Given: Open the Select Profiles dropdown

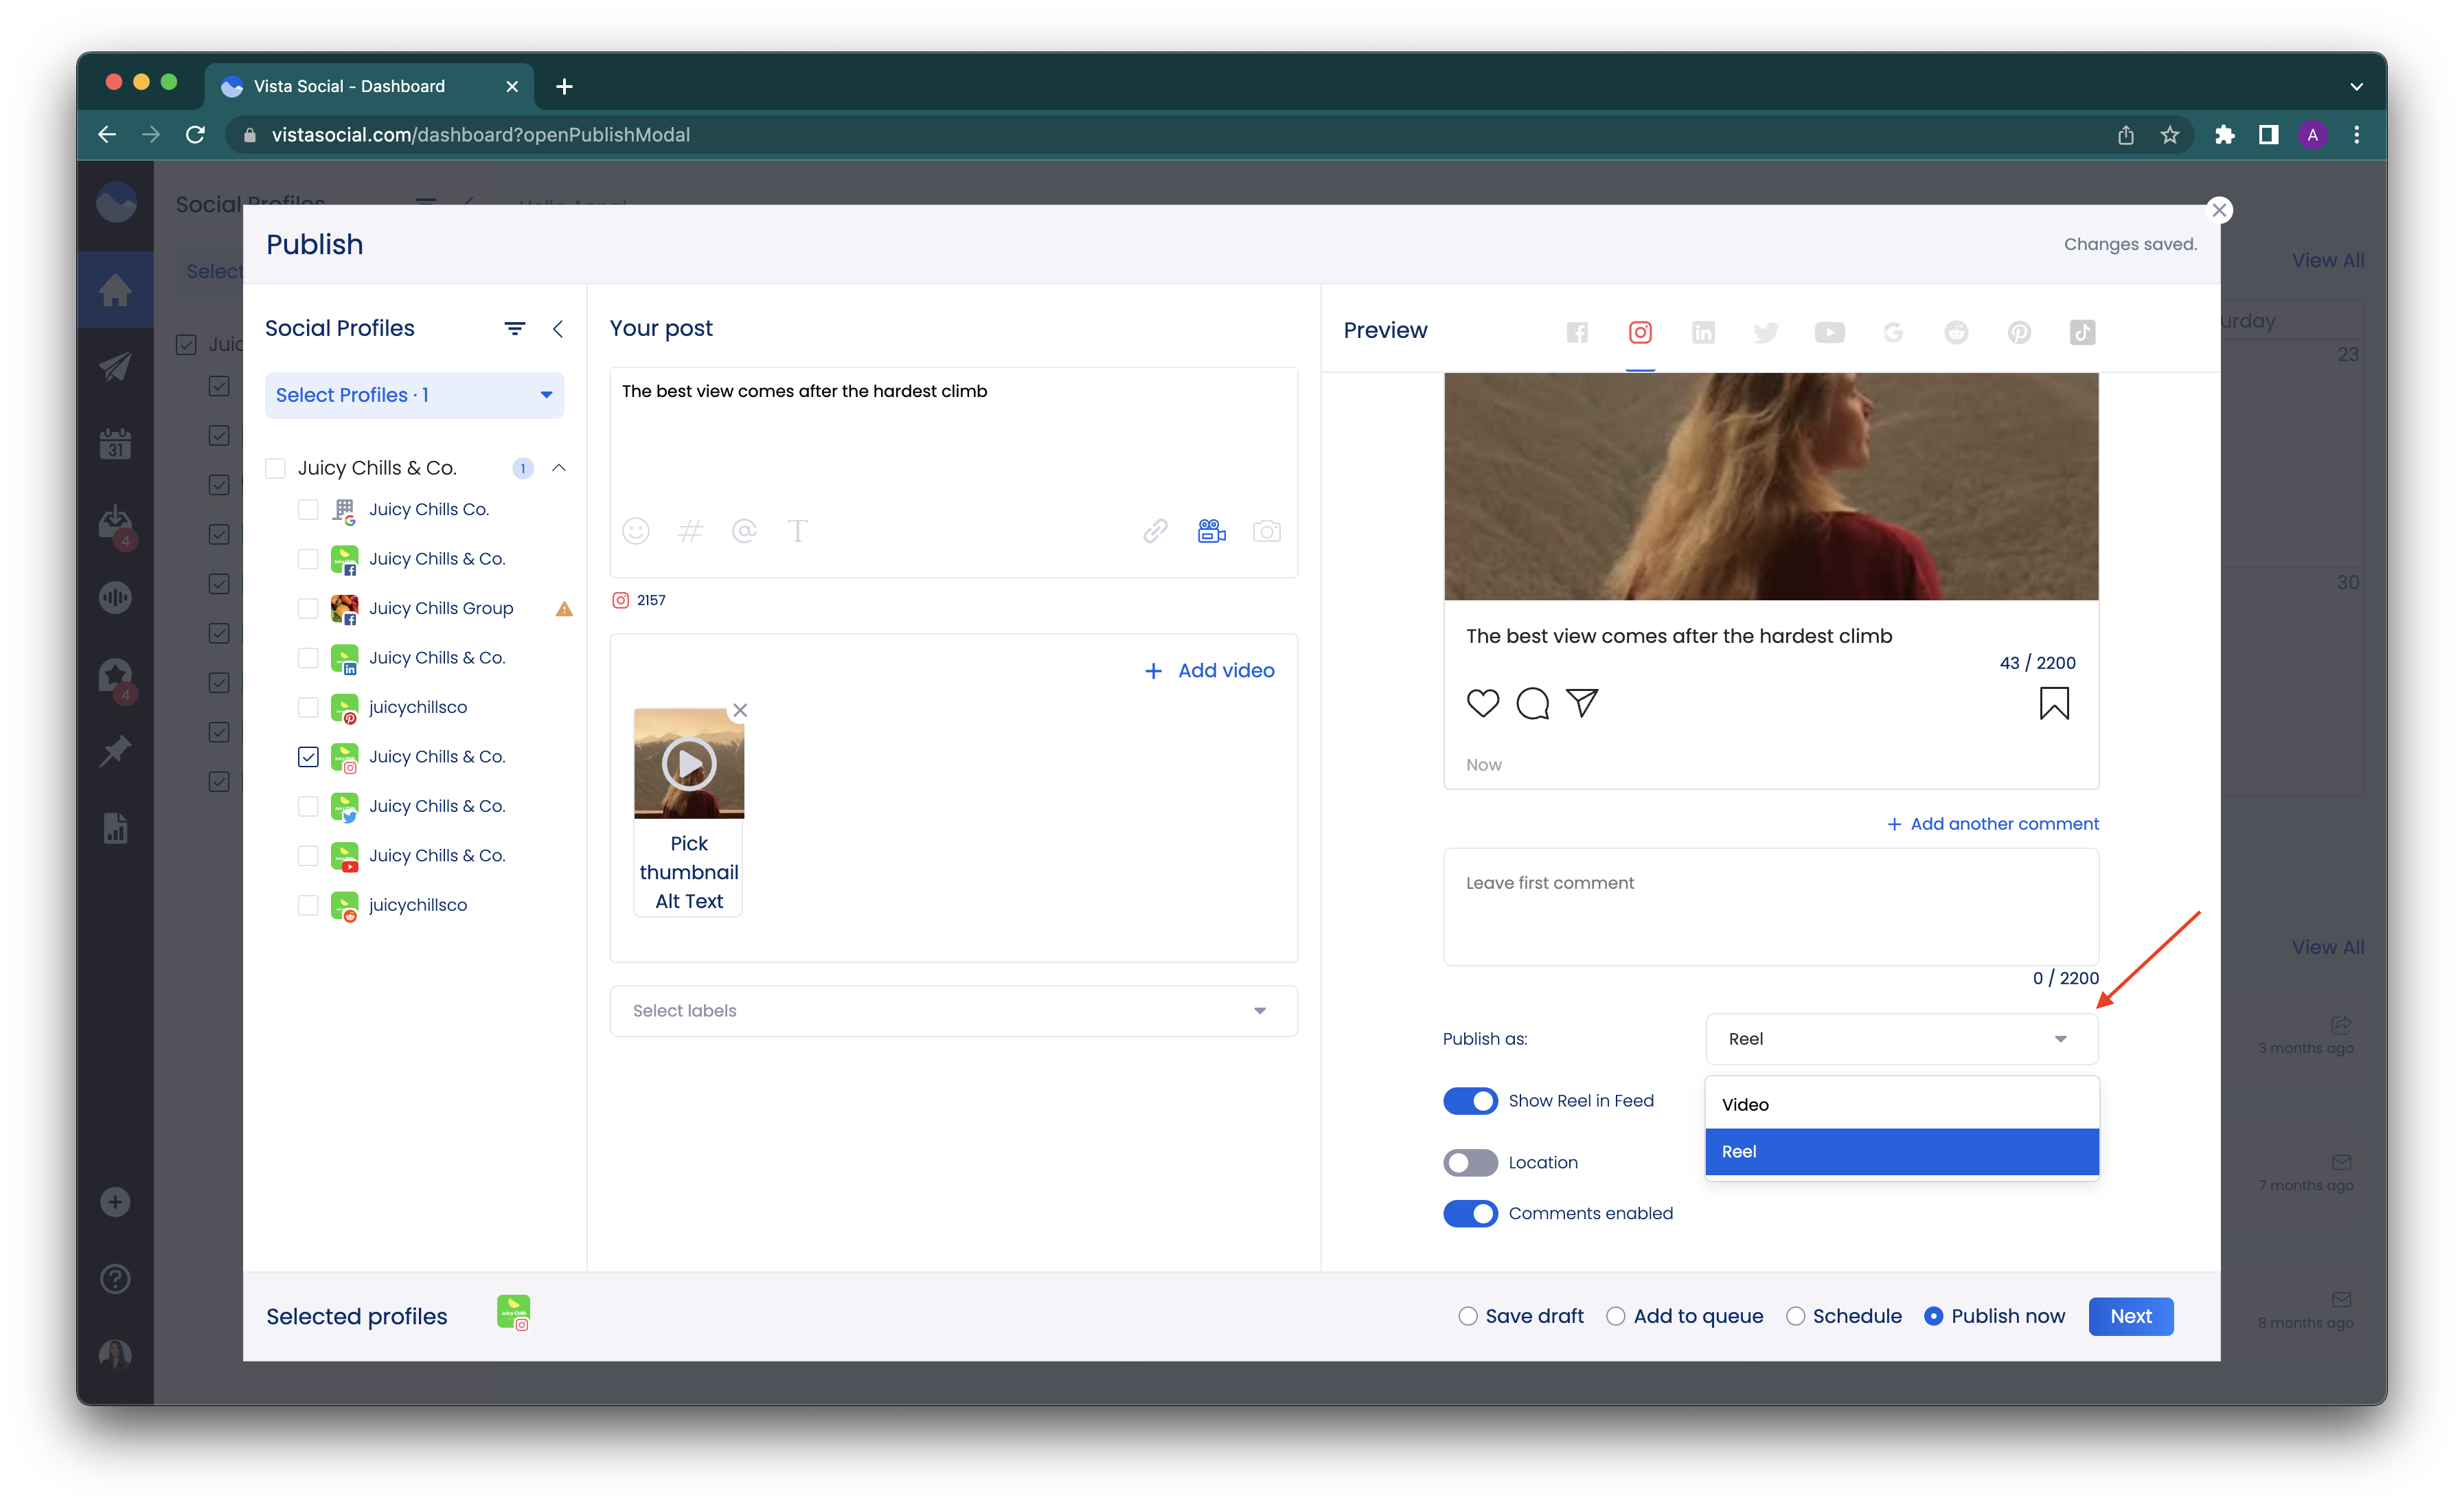Looking at the screenshot, I should (x=414, y=395).
